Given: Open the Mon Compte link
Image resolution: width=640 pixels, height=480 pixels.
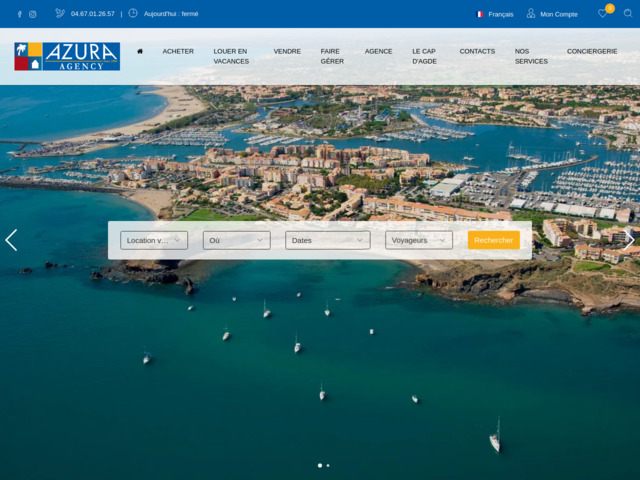Looking at the screenshot, I should click(559, 14).
